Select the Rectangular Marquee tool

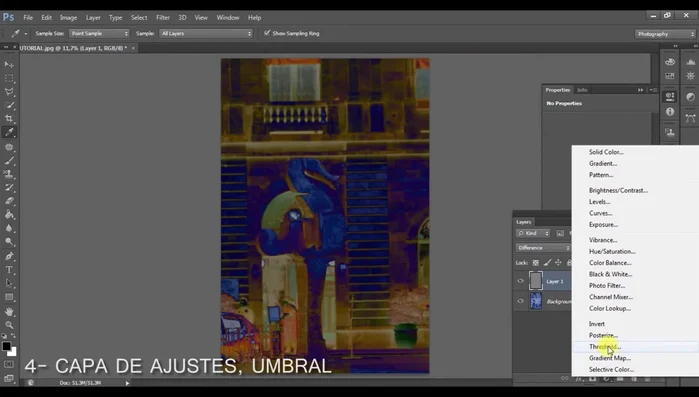pyautogui.click(x=9, y=78)
